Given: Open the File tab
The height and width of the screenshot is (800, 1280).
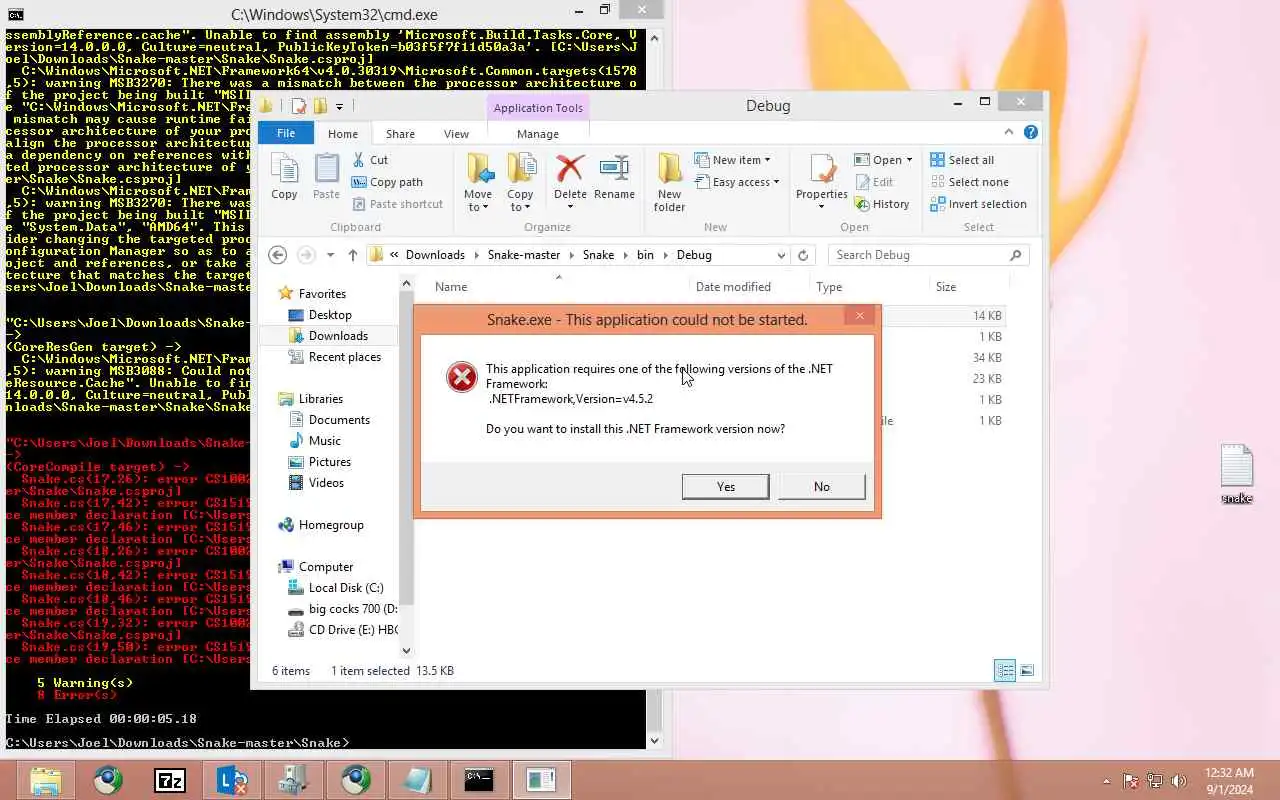Looking at the screenshot, I should click(286, 133).
